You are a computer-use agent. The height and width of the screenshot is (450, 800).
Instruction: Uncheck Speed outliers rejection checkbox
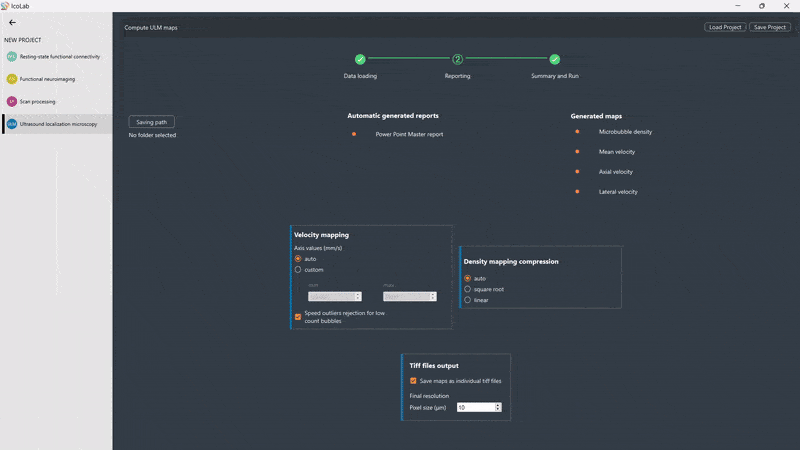pos(298,317)
